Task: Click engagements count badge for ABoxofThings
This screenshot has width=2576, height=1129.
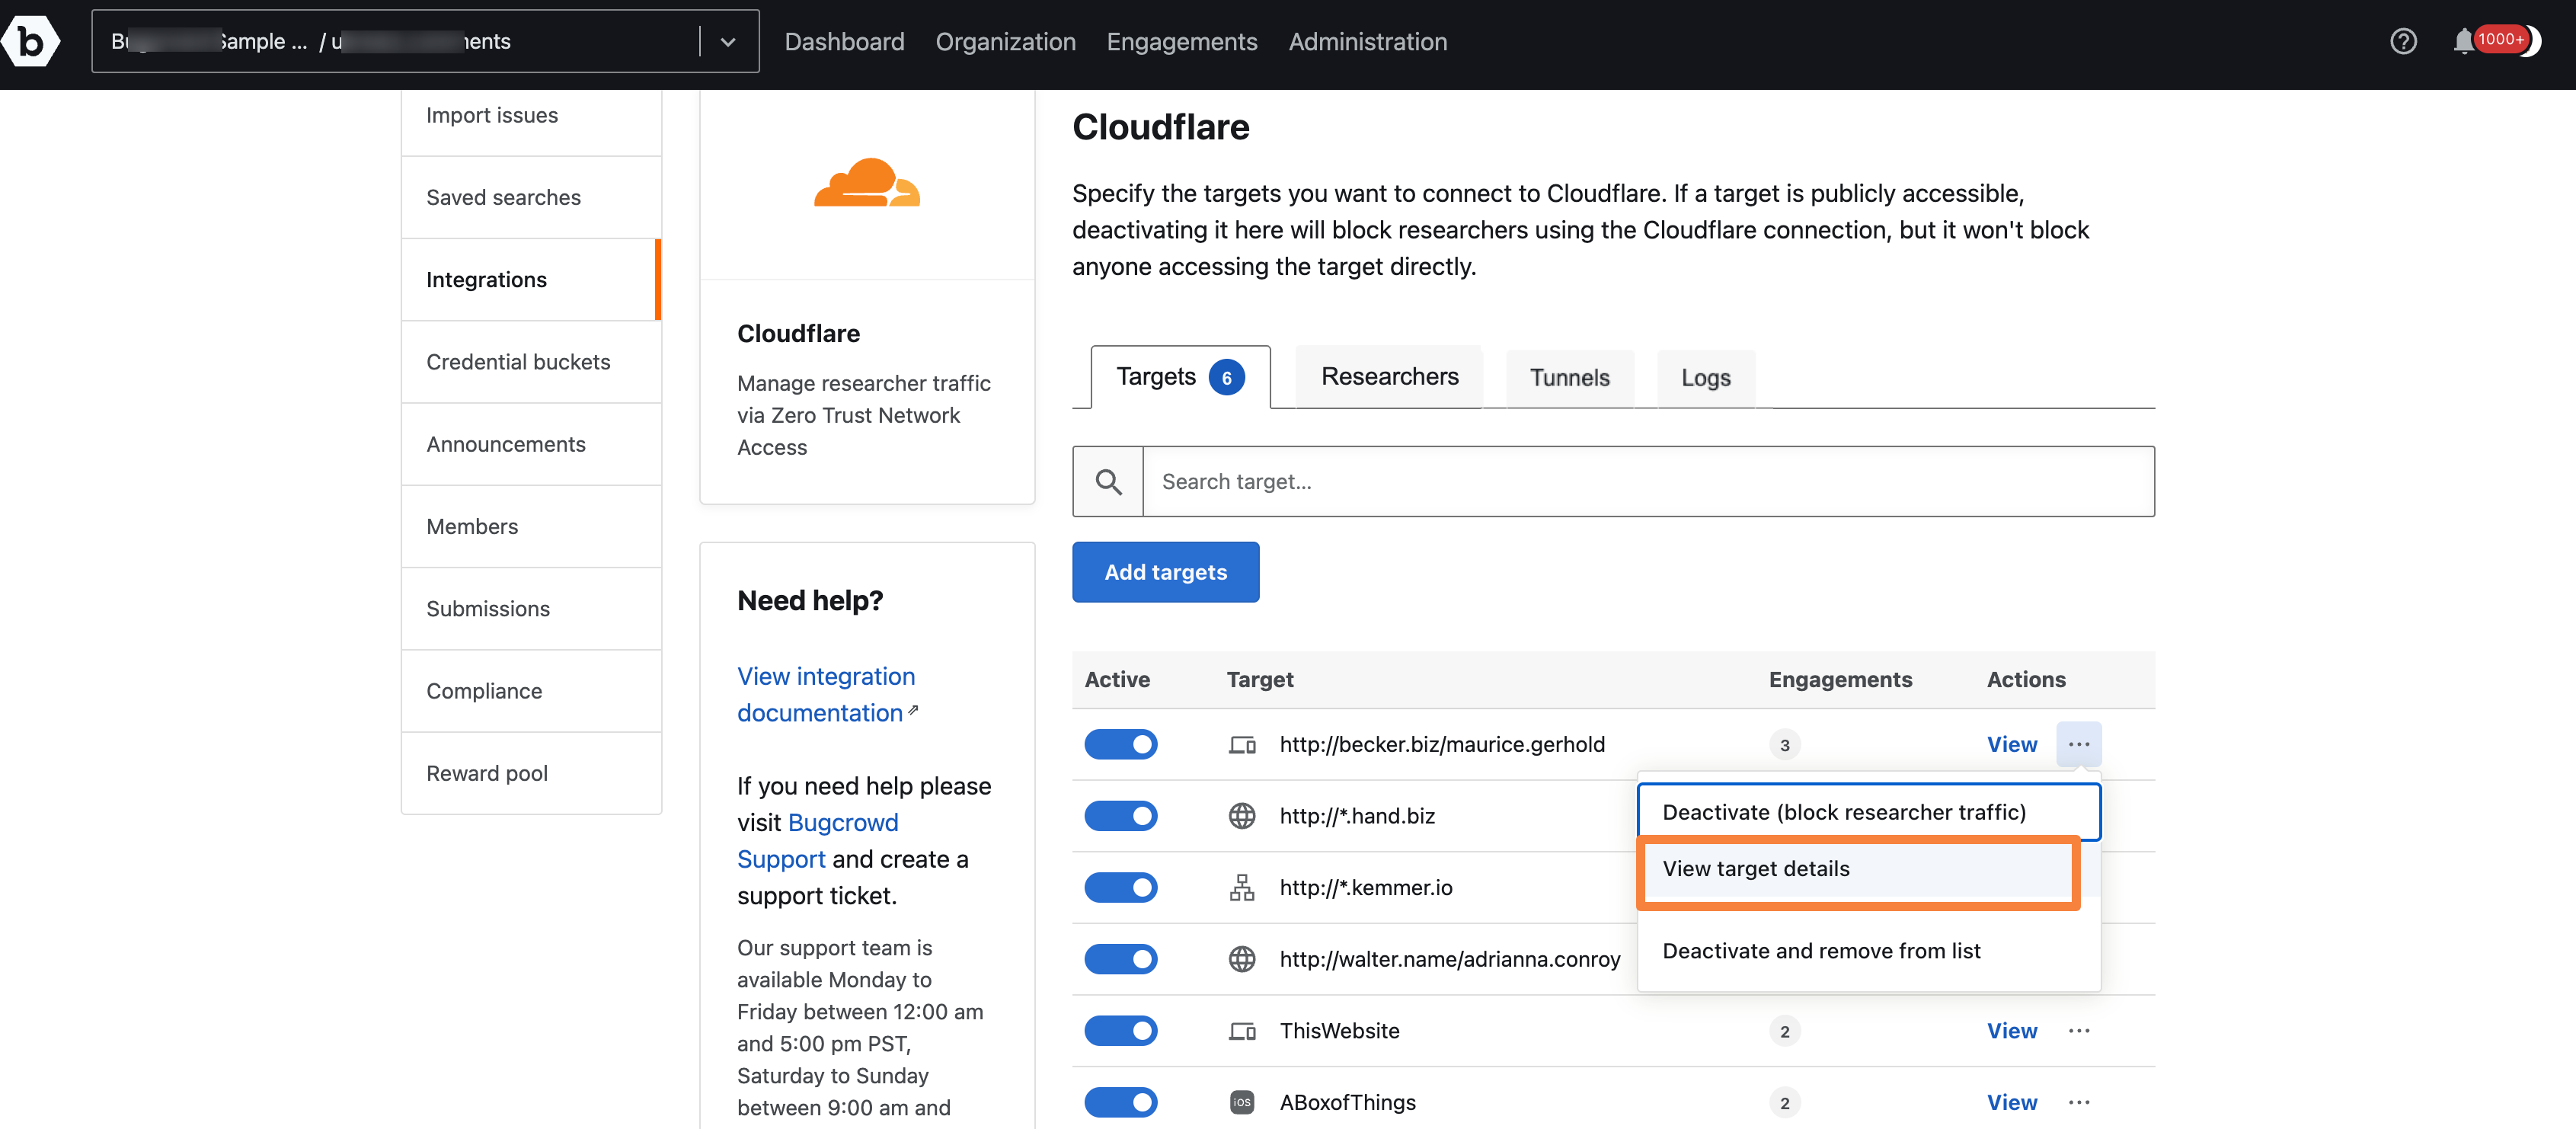Action: pos(1784,1103)
